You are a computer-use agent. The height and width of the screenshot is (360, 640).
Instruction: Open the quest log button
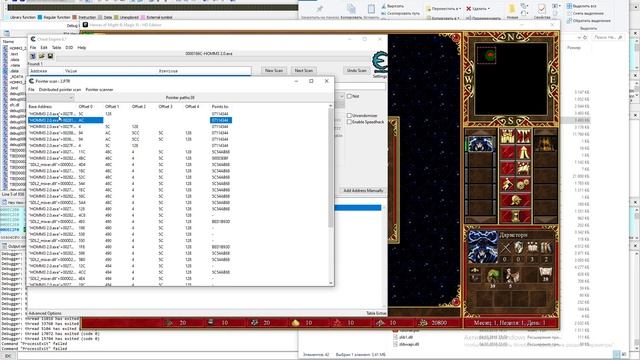(507, 153)
